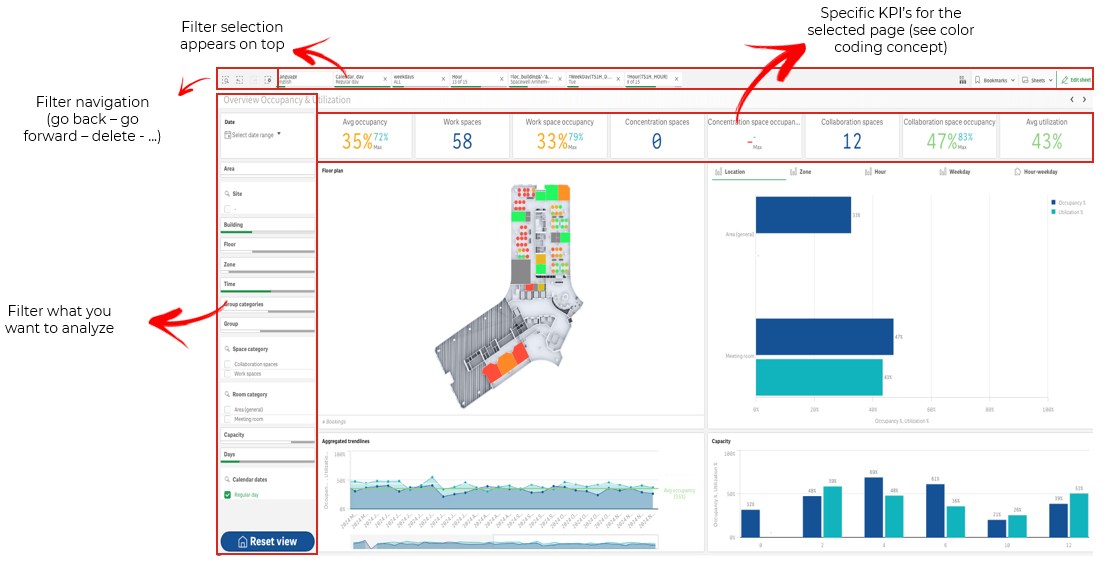Step back in selections

[240, 80]
